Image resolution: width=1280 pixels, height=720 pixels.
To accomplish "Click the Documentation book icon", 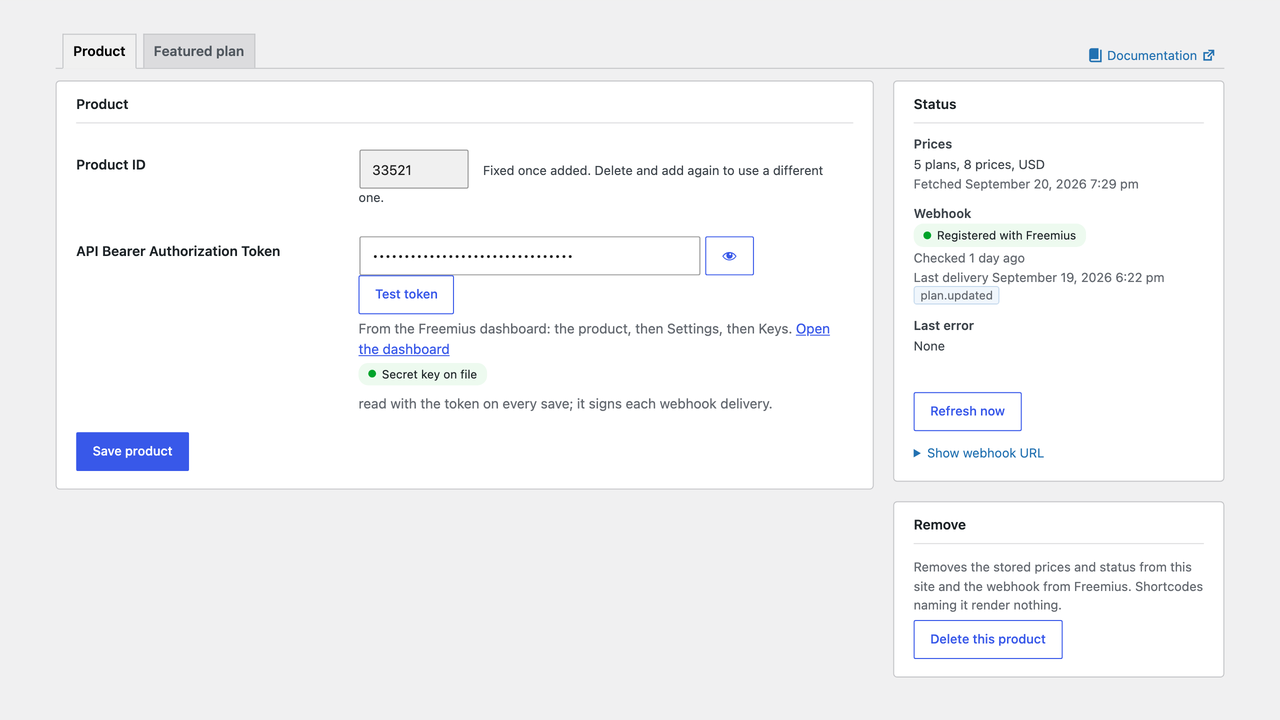I will point(1095,56).
